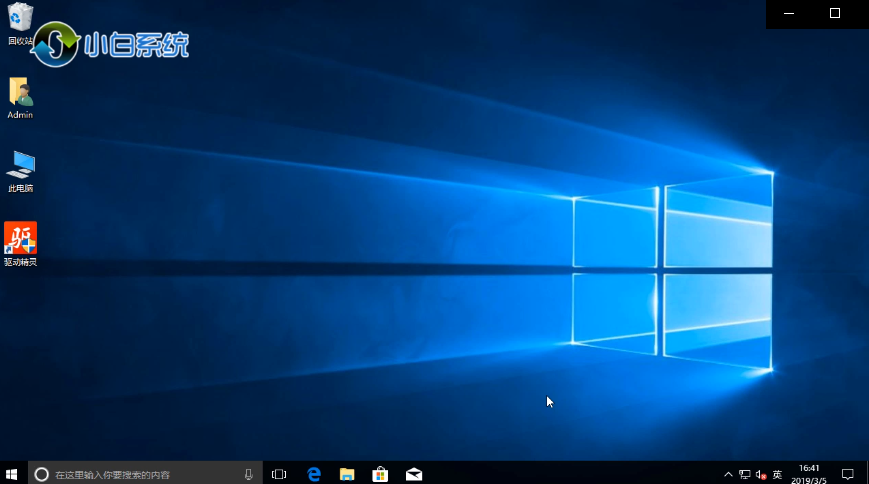Launch the 驱动精灵 driver tool icon
869x484 pixels.
coord(20,239)
